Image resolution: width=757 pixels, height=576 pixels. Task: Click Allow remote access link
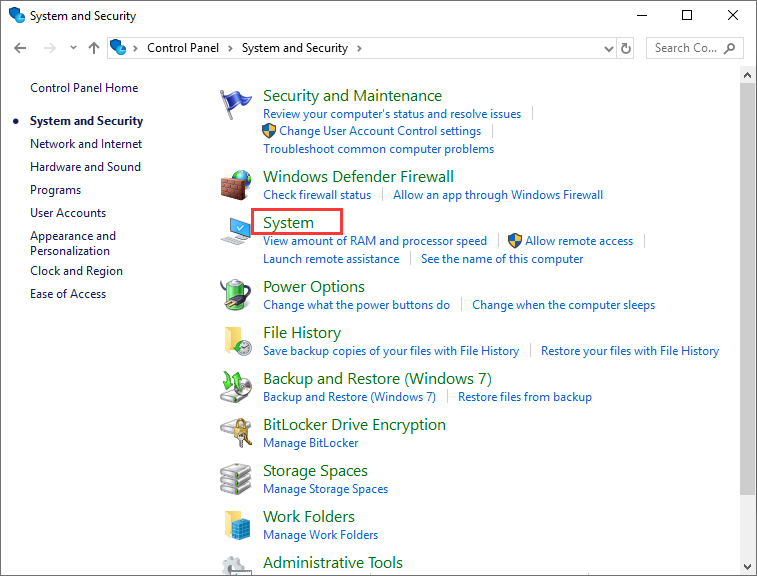tap(579, 241)
